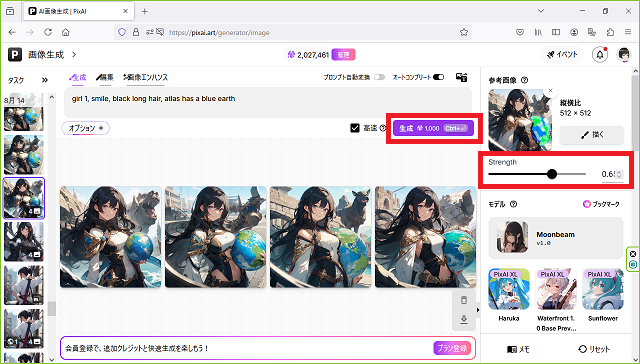
Task: Switch to the 画像エンハンス tab
Action: (145, 77)
